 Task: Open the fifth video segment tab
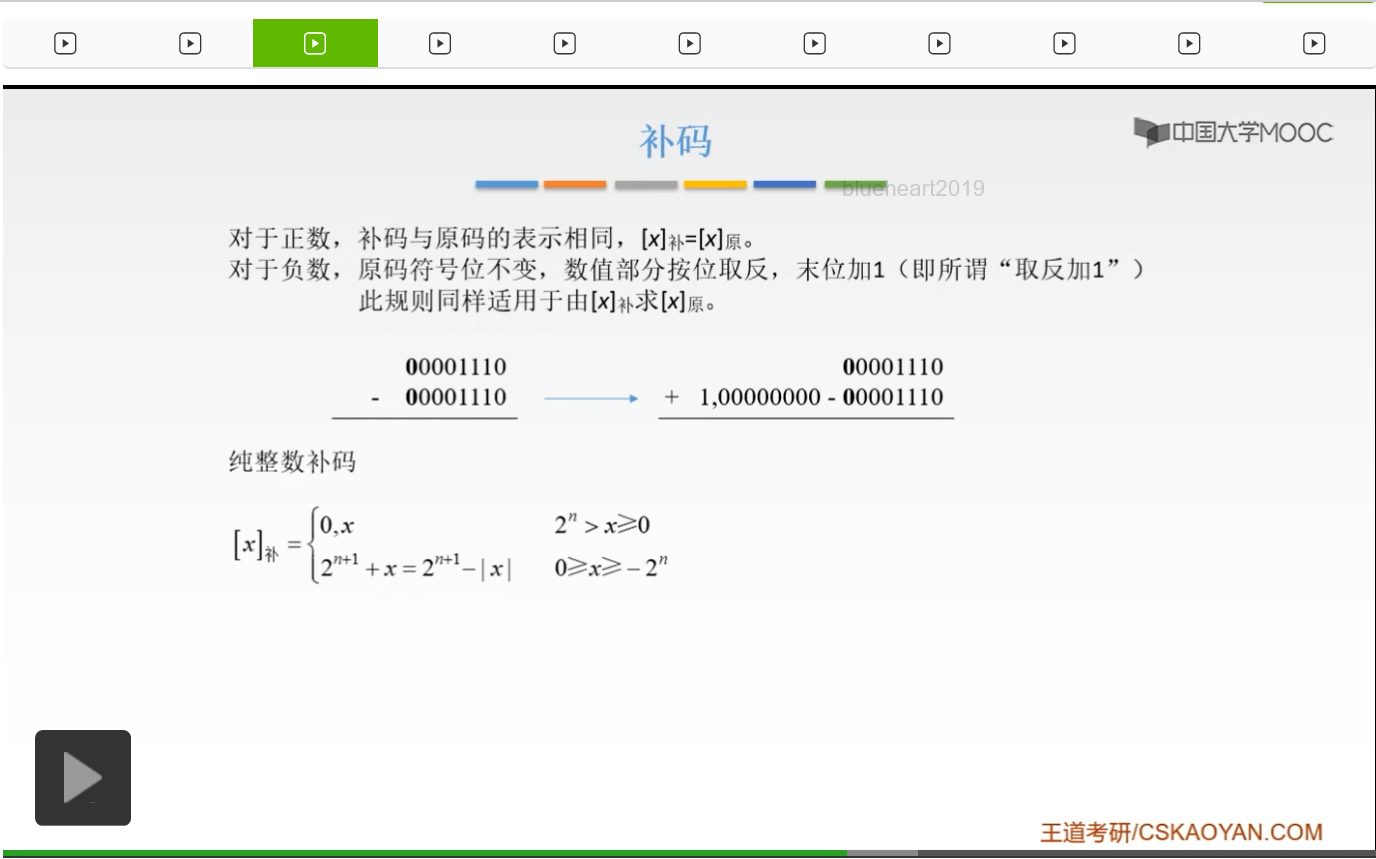pyautogui.click(x=565, y=44)
